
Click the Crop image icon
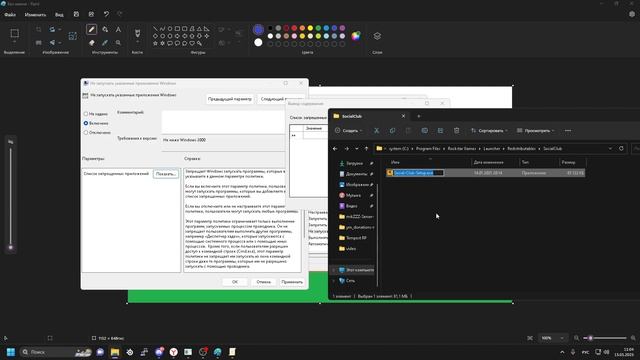[x=39, y=29]
